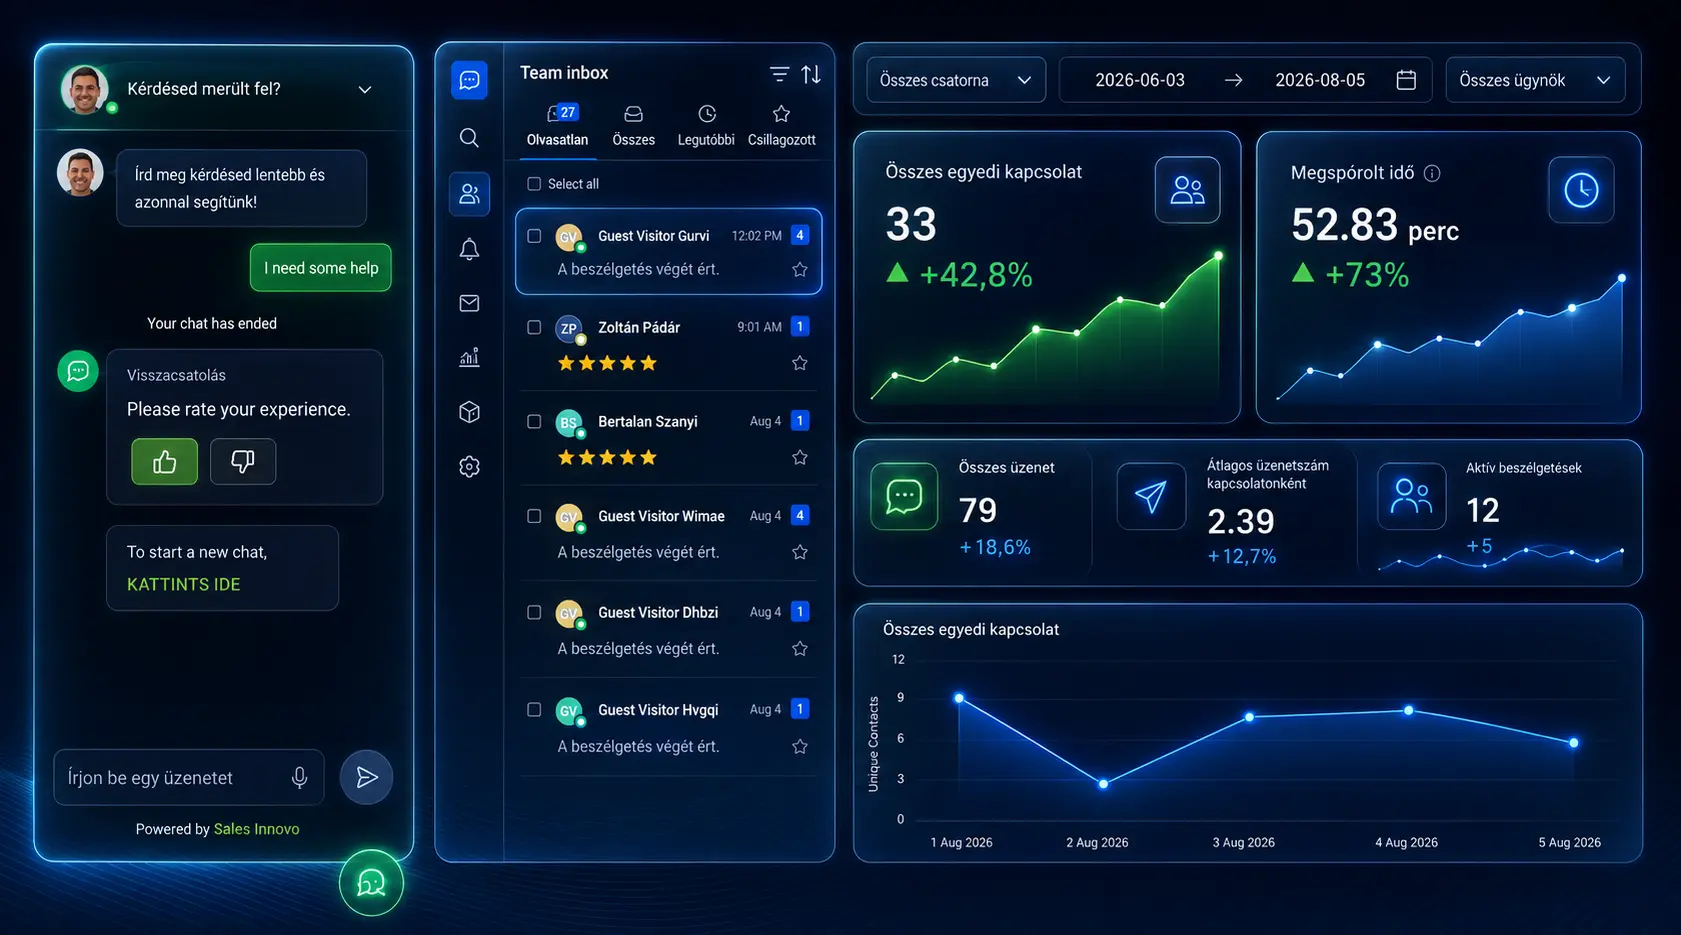
Task: Collapse the Kérdésed merült fel? chat header
Action: click(365, 90)
